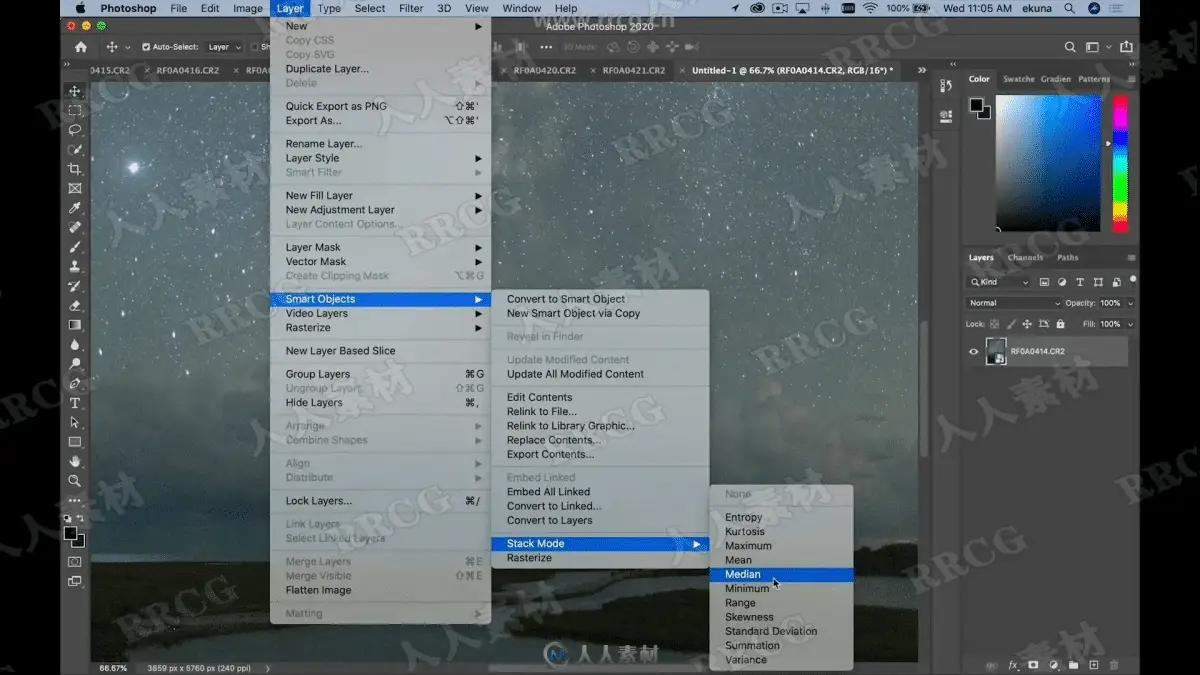The width and height of the screenshot is (1200, 675).
Task: Swap foreground and background colors in toolbar
Action: tap(81, 520)
